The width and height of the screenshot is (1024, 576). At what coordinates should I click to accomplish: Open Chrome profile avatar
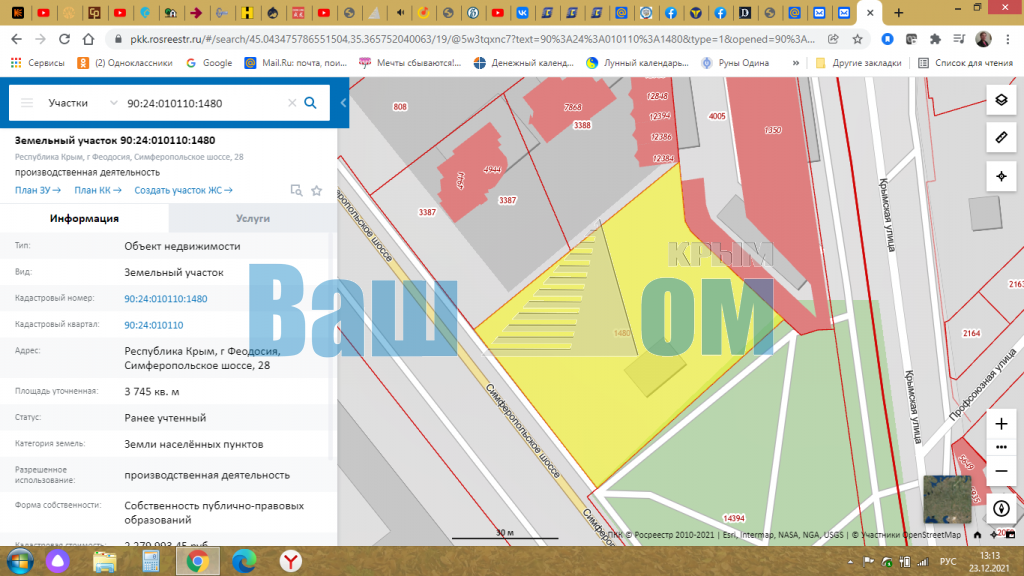tap(984, 39)
